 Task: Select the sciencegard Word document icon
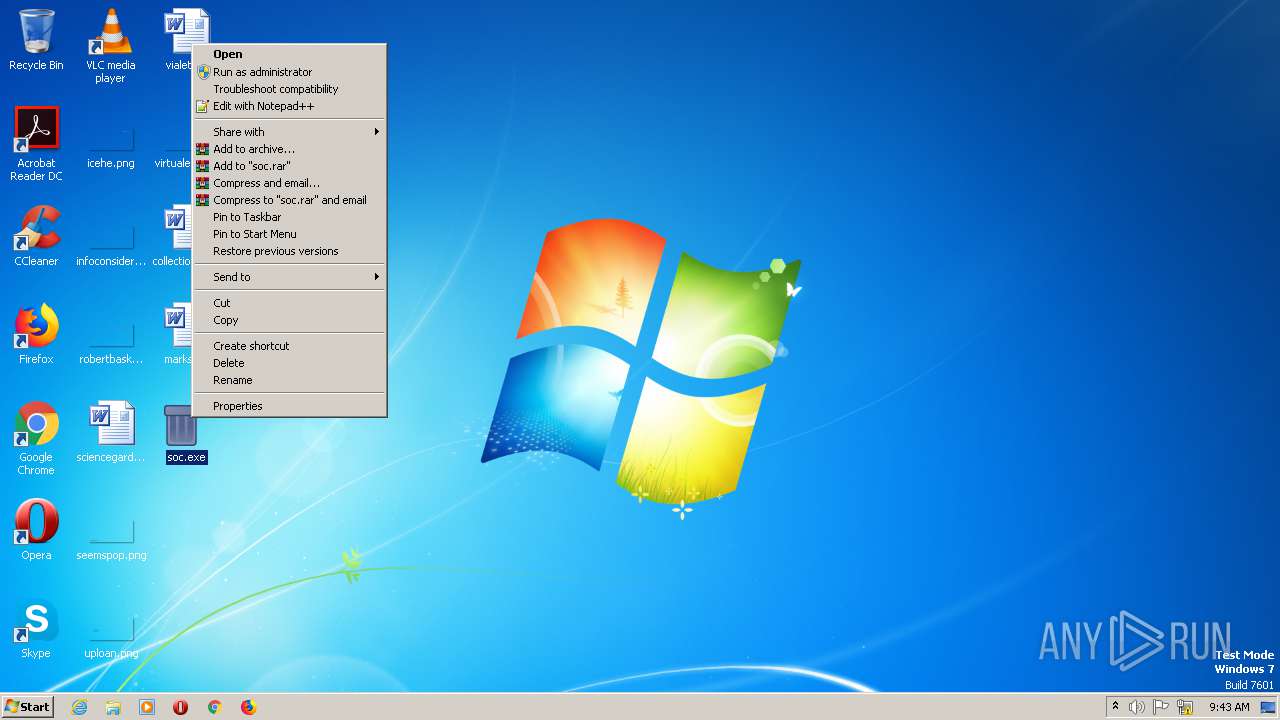point(110,432)
